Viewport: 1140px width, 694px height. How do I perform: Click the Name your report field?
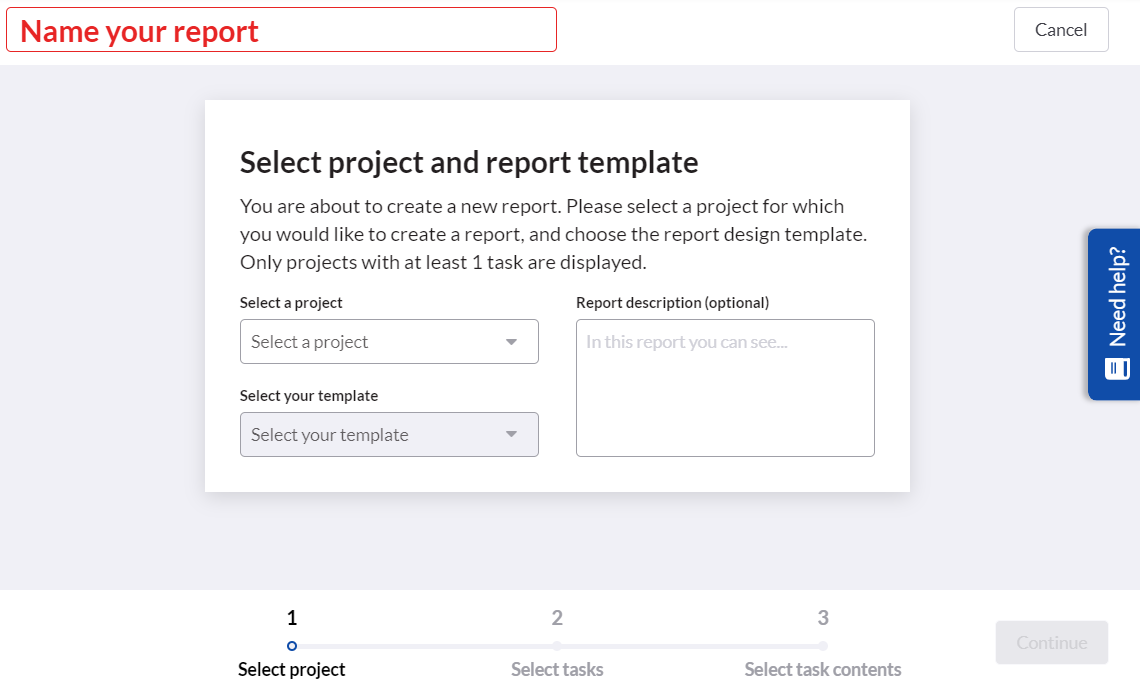(281, 30)
